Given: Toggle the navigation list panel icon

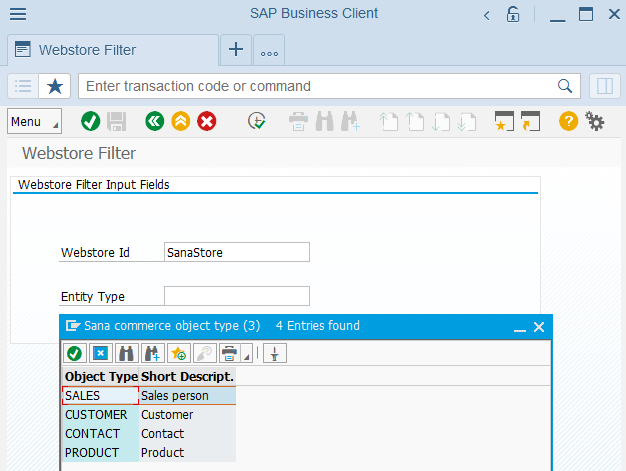Looking at the screenshot, I should pyautogui.click(x=23, y=86).
